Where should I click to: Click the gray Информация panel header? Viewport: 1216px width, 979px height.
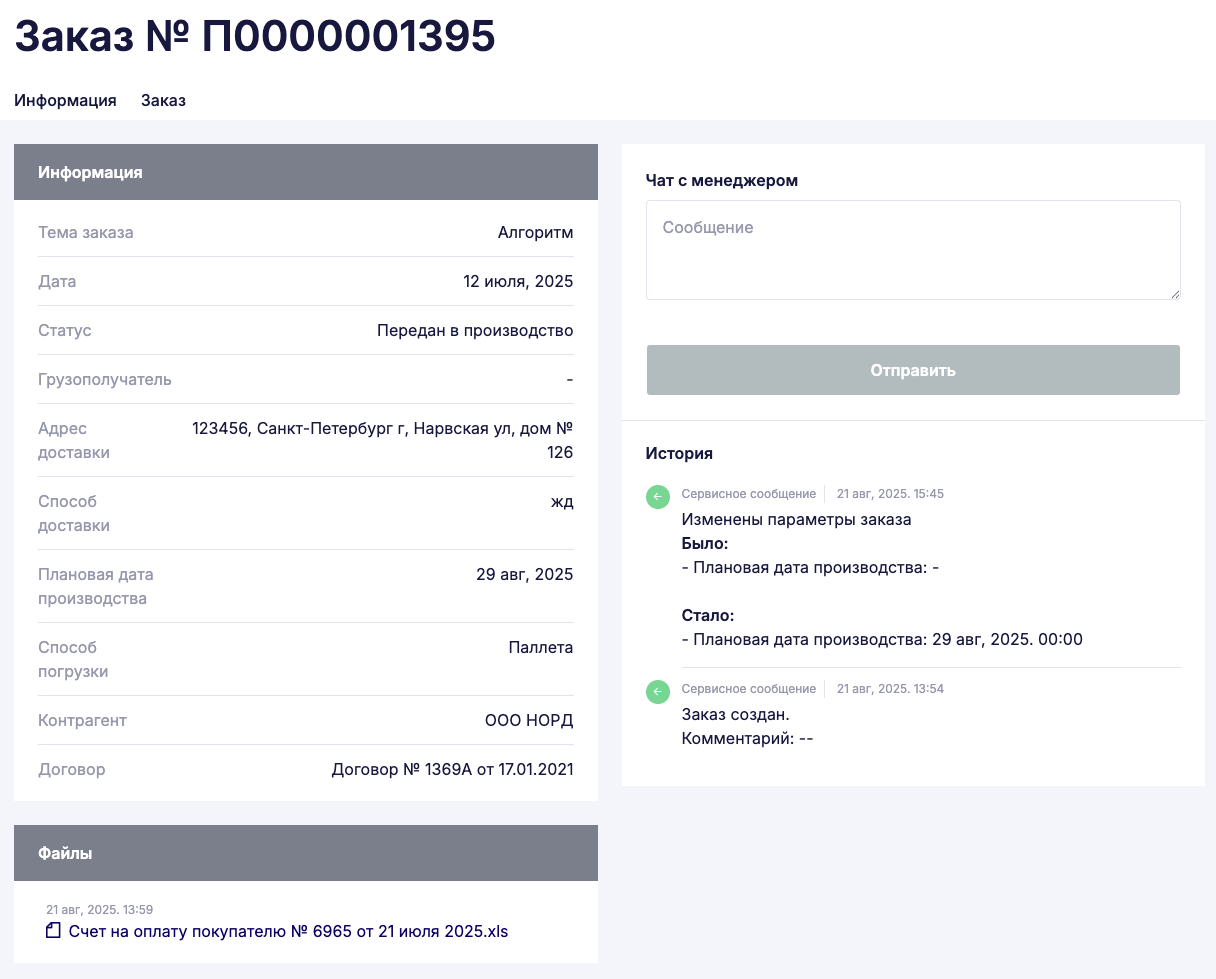[305, 172]
